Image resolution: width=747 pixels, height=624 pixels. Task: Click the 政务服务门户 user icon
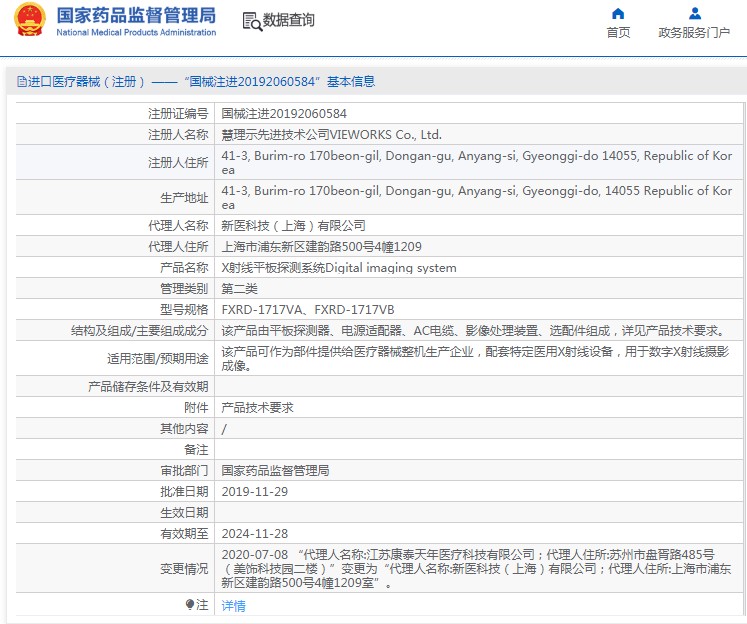pos(695,13)
